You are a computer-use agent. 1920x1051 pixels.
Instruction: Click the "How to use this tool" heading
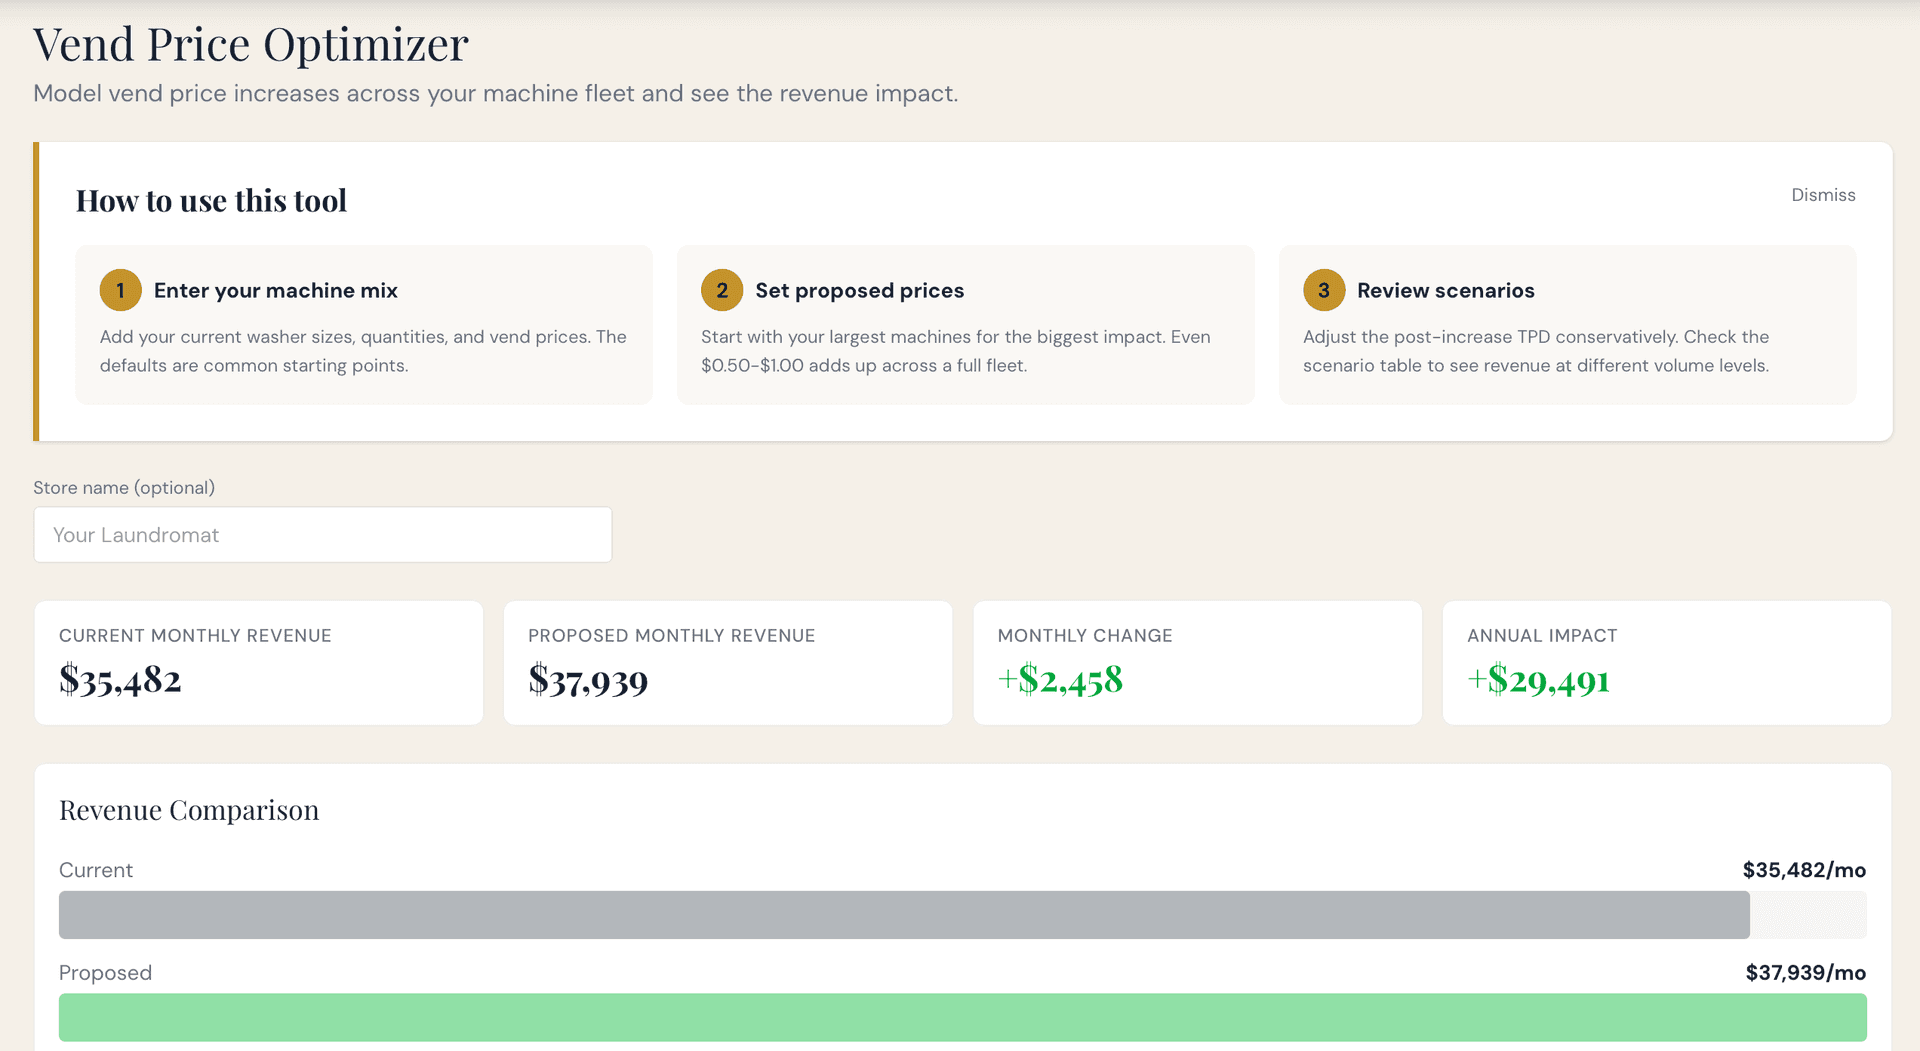211,200
